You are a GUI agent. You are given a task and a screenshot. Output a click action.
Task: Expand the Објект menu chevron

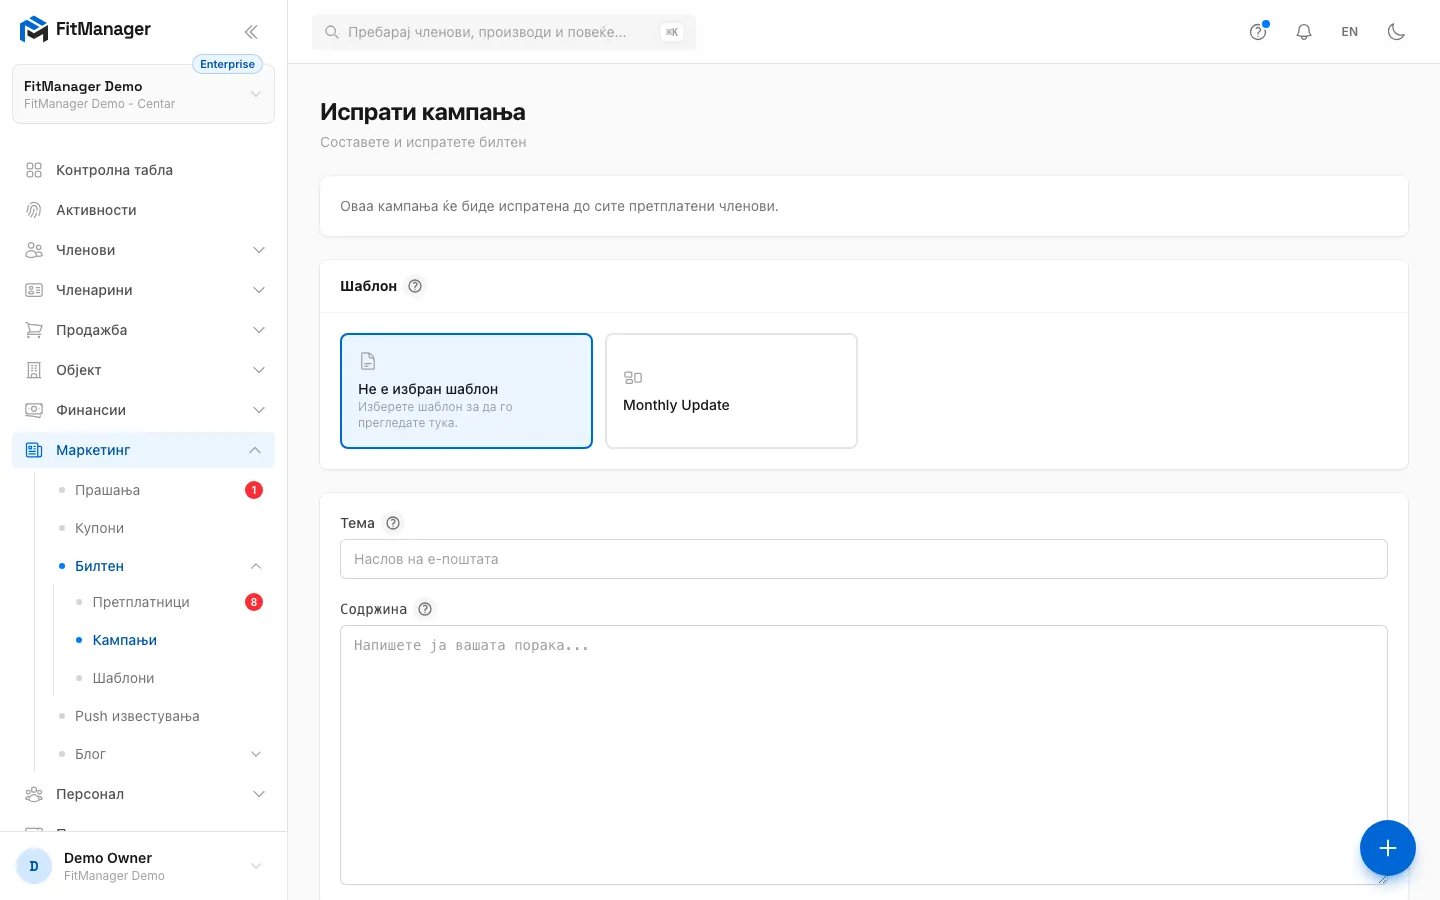coord(259,370)
